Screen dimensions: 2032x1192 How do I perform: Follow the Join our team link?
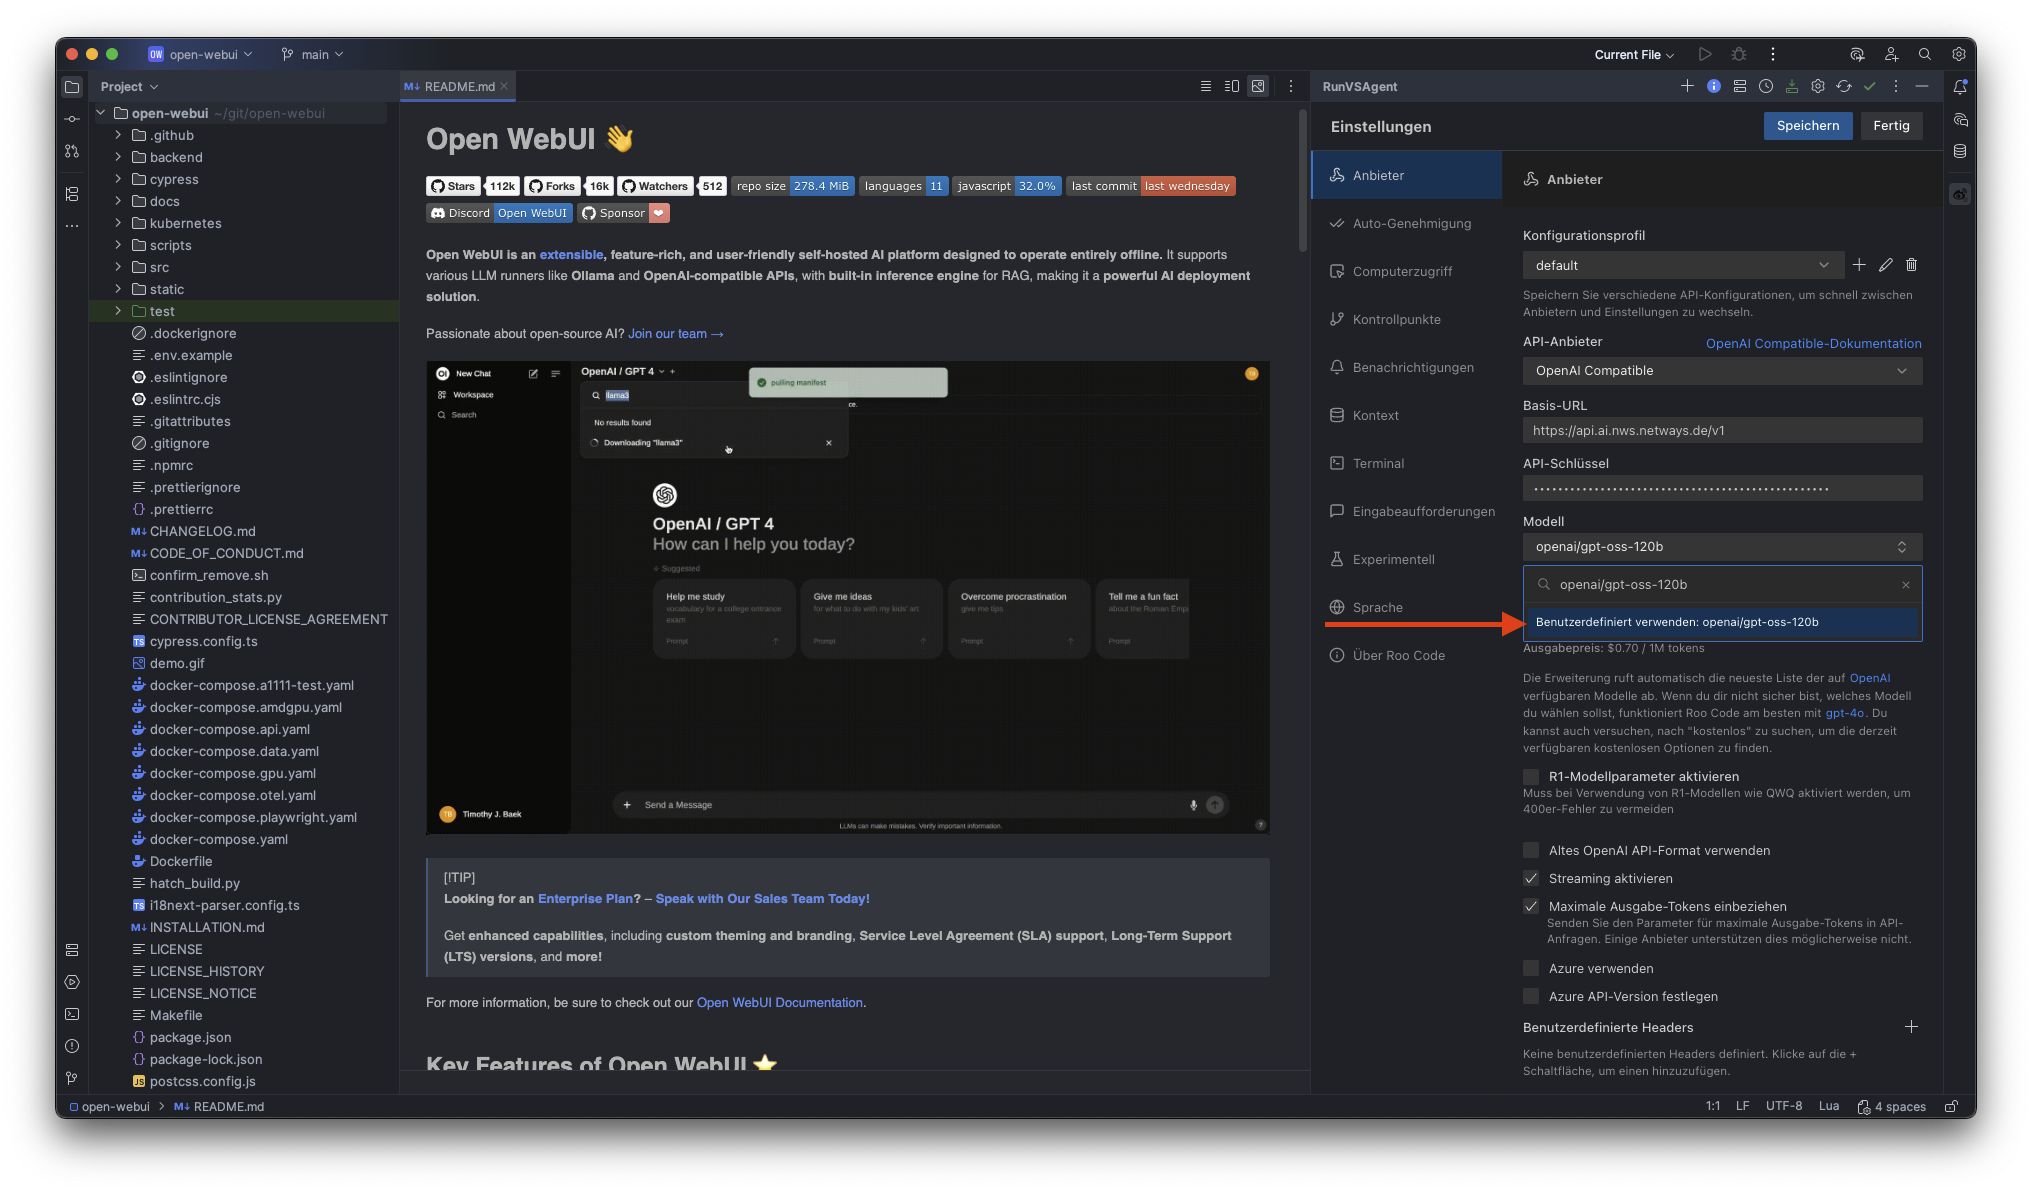pyautogui.click(x=675, y=334)
